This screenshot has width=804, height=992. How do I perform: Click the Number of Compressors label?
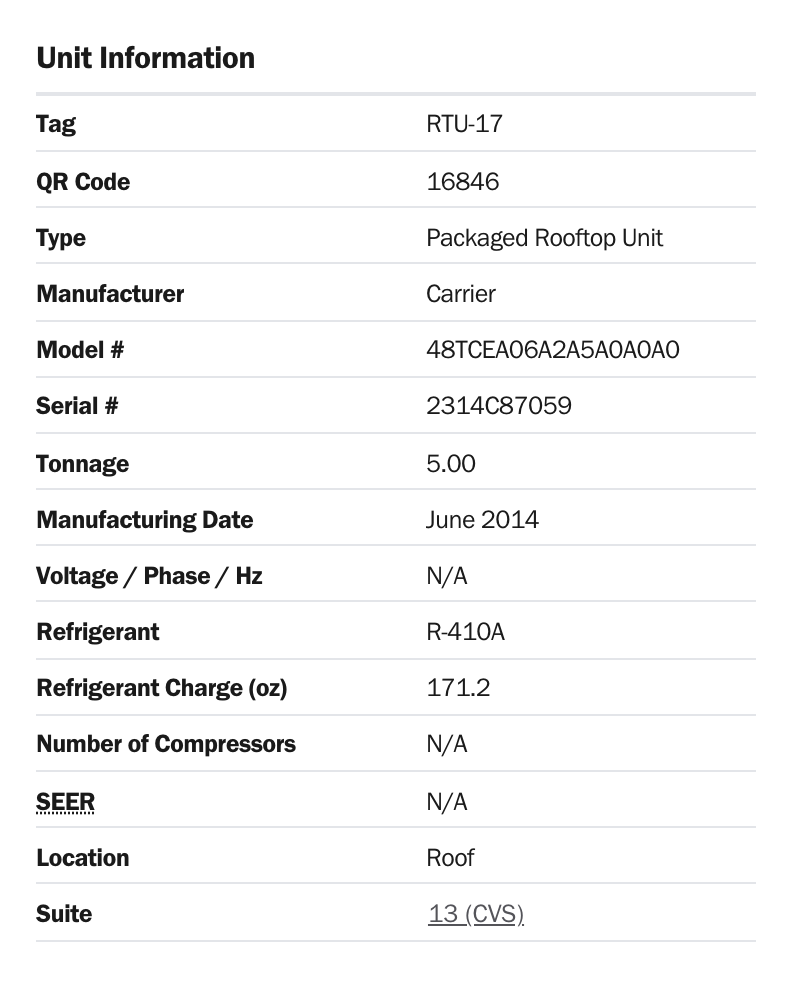click(x=166, y=744)
